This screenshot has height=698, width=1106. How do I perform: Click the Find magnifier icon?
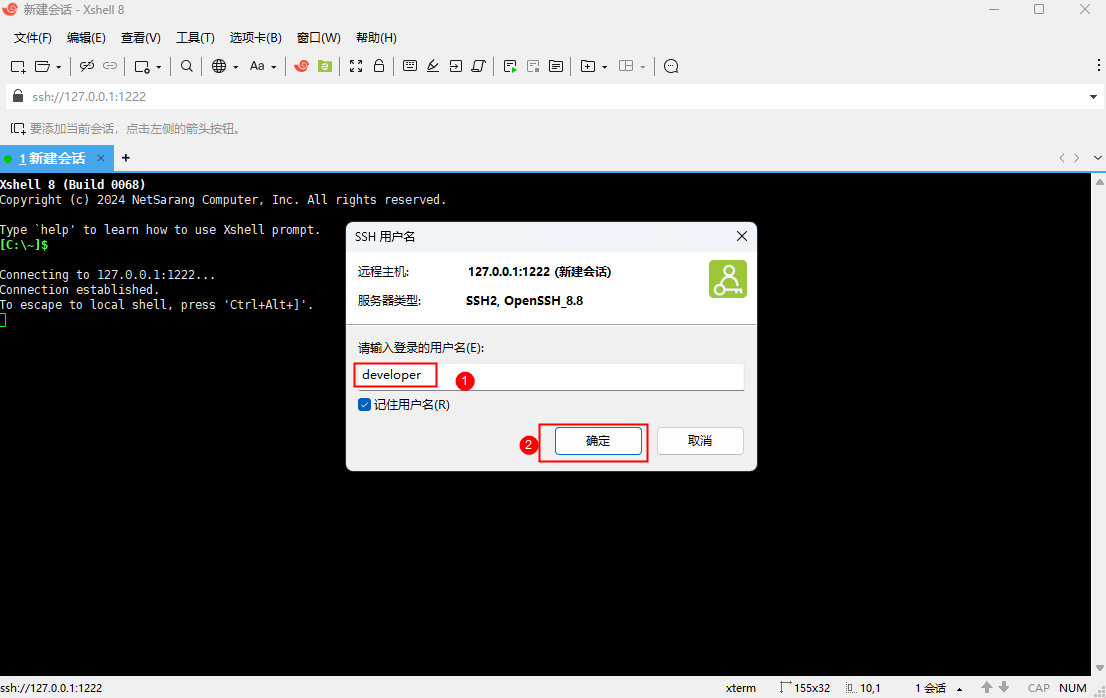coord(187,66)
